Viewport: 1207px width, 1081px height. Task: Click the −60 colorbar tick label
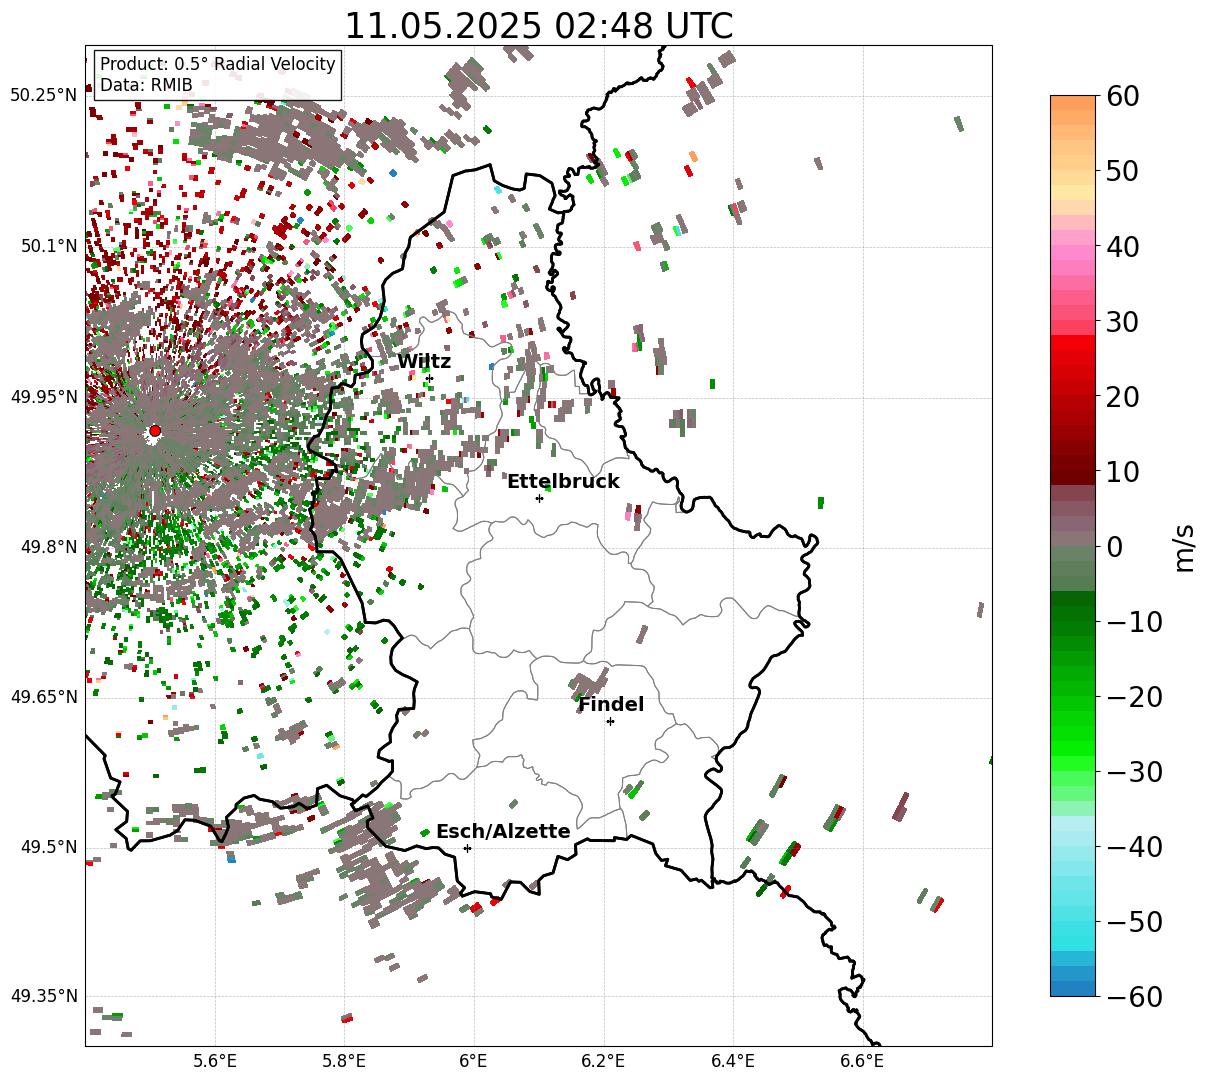click(x=1134, y=996)
